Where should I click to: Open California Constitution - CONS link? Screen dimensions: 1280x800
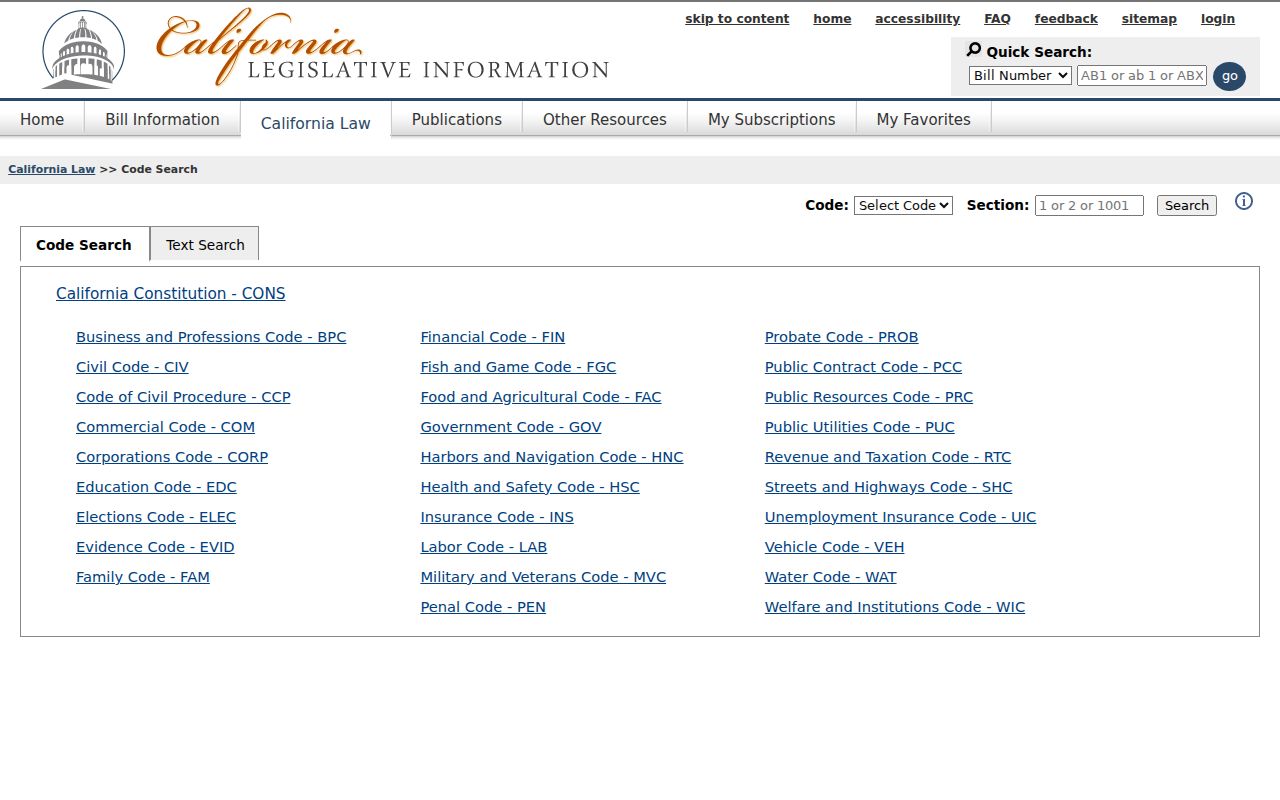point(171,293)
